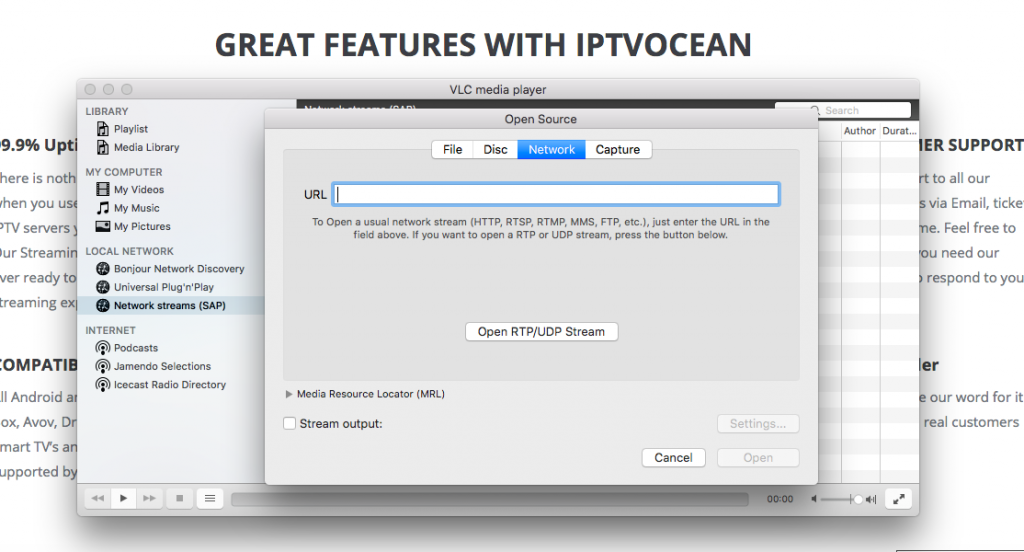Viewport: 1024px width, 552px height.
Task: Click the Duration column header
Action: click(x=899, y=131)
